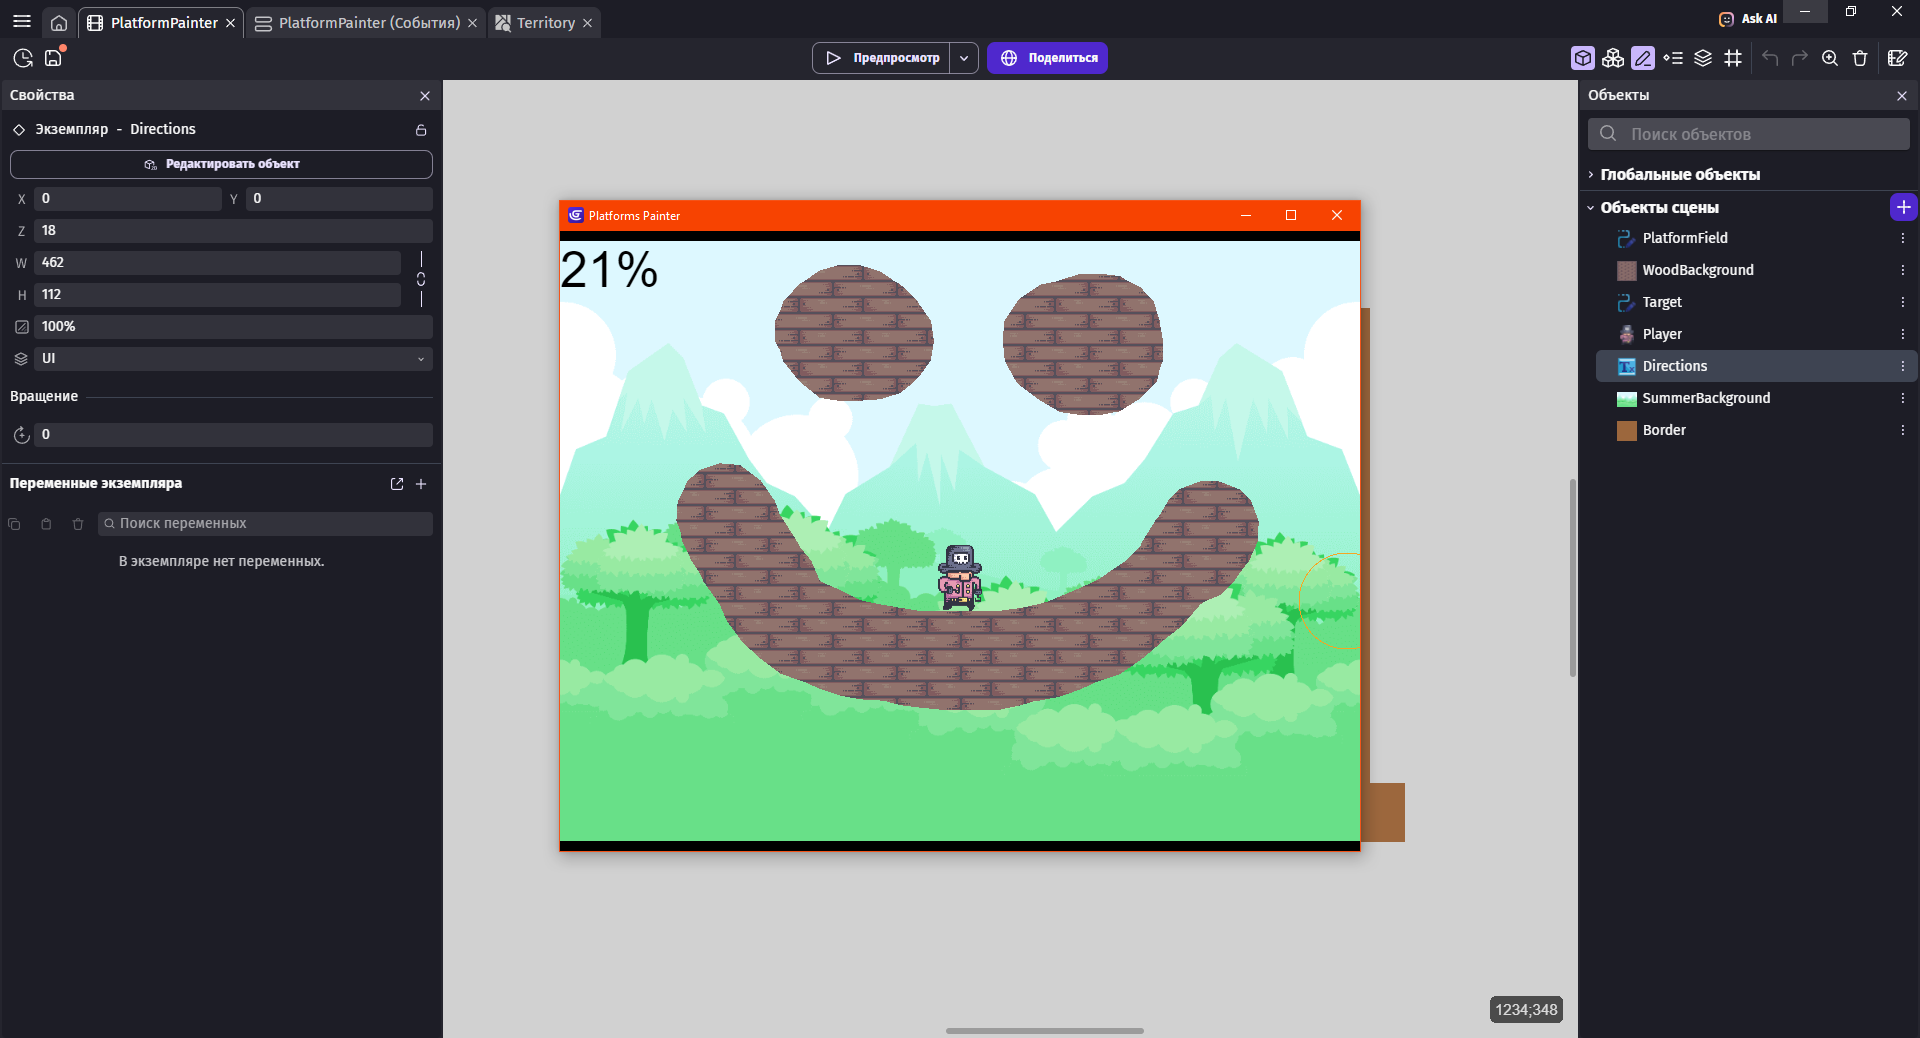Click the Поделиться share button

point(1047,58)
